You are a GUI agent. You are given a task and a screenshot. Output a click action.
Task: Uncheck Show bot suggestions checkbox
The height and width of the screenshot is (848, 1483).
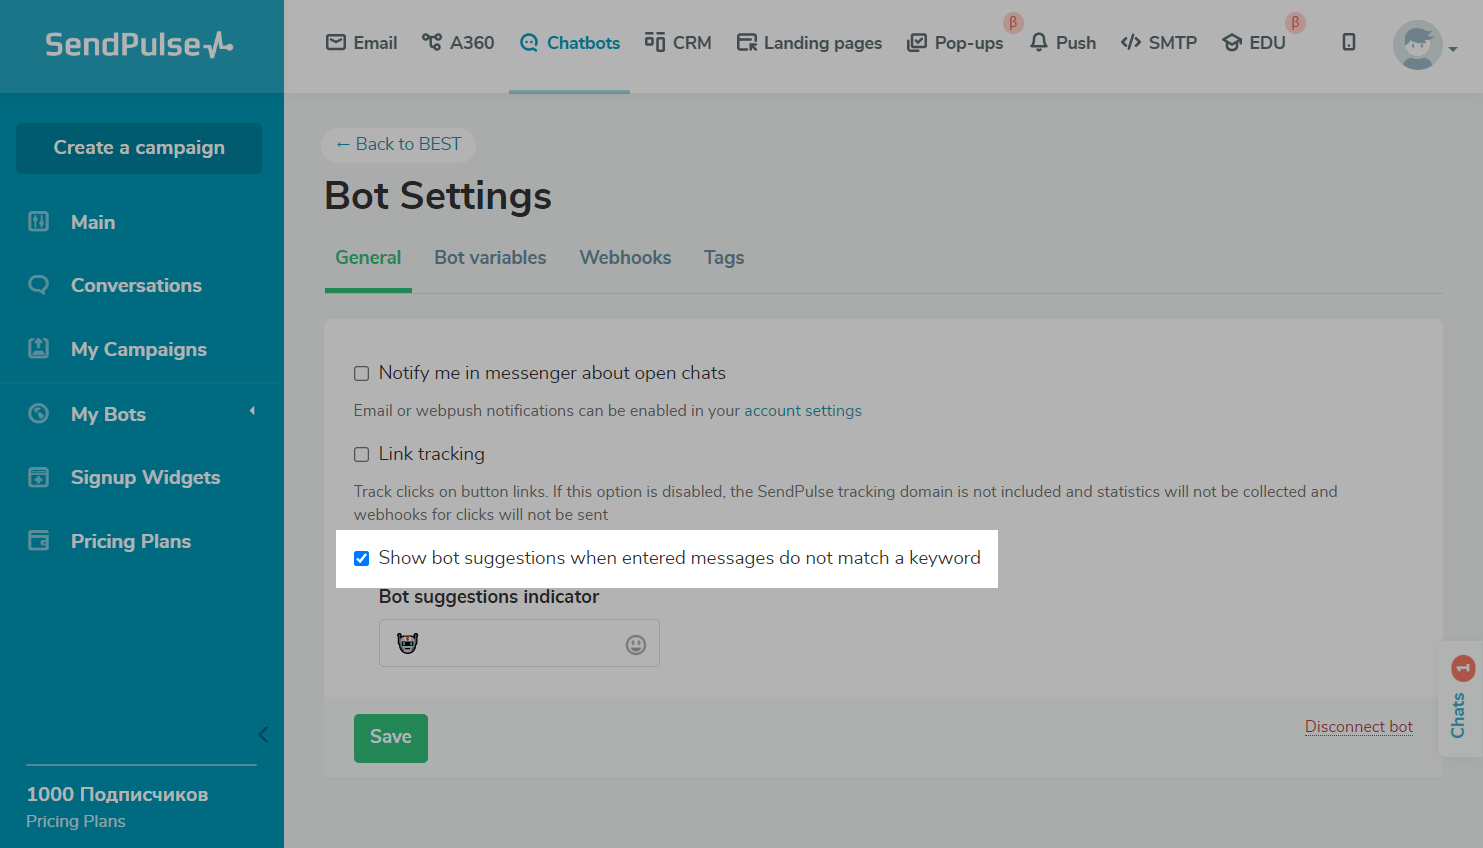[x=362, y=559]
